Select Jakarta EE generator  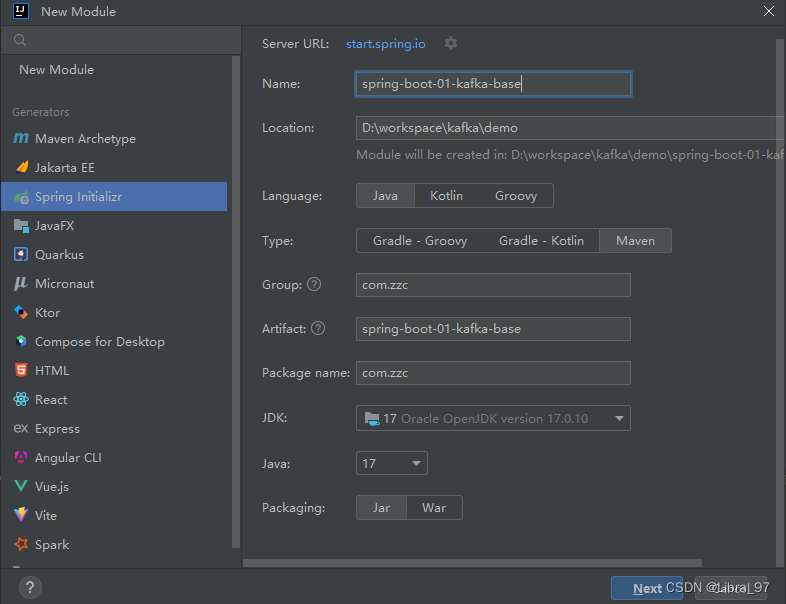(x=114, y=167)
